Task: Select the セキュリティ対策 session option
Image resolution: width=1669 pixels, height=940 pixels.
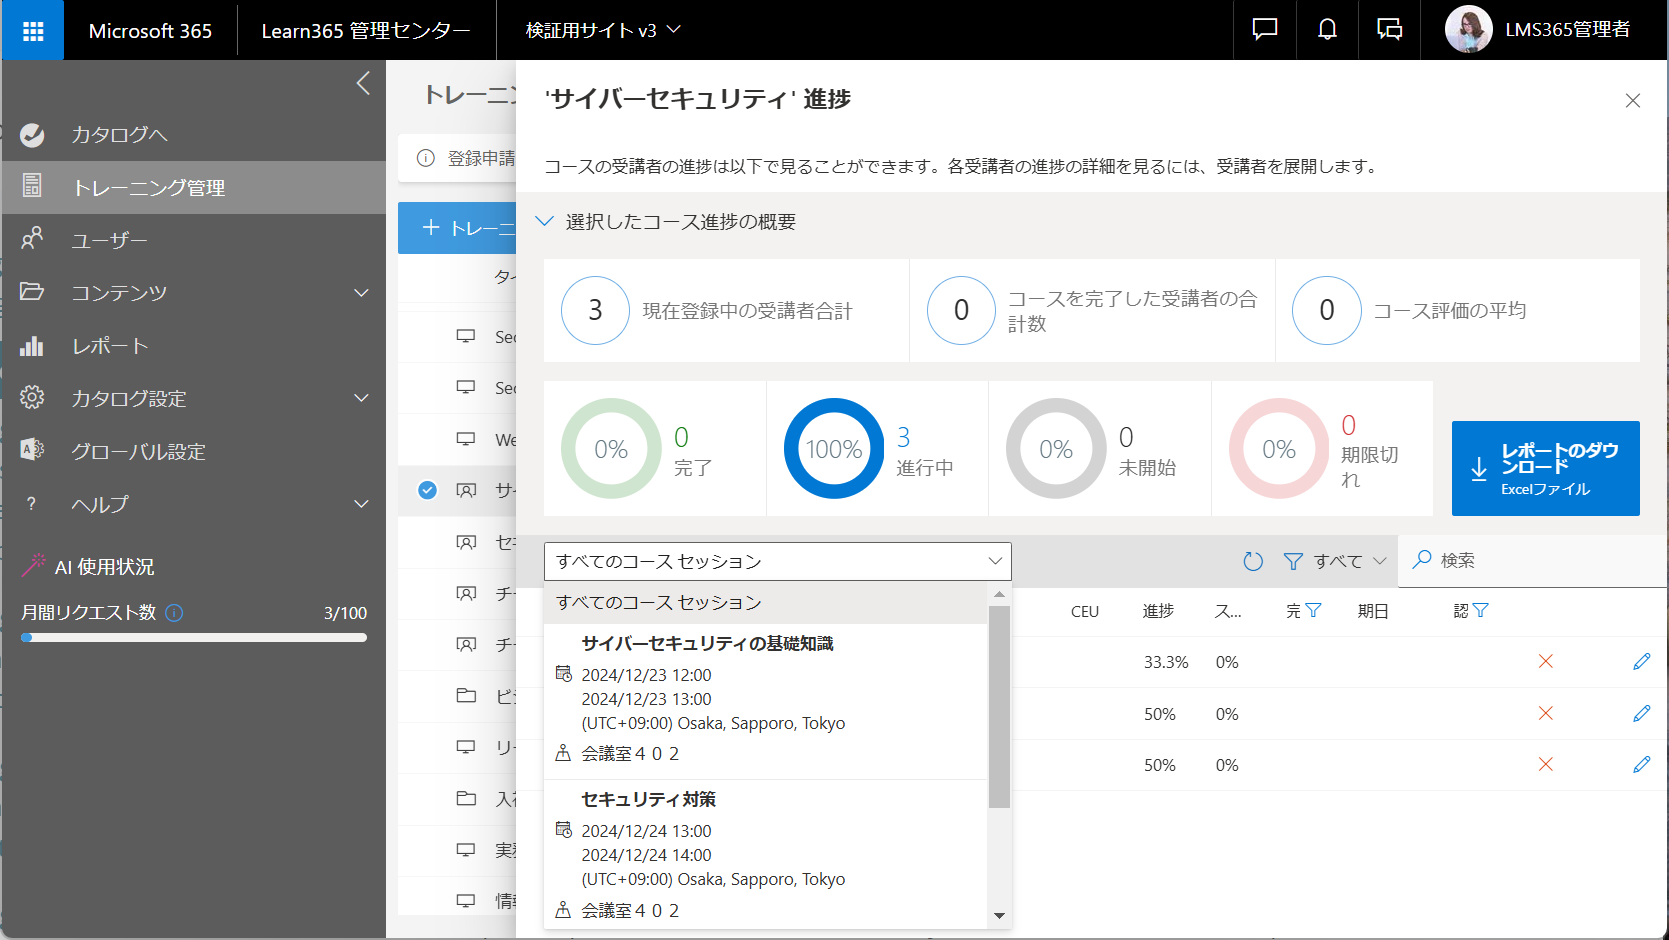Action: [x=766, y=855]
